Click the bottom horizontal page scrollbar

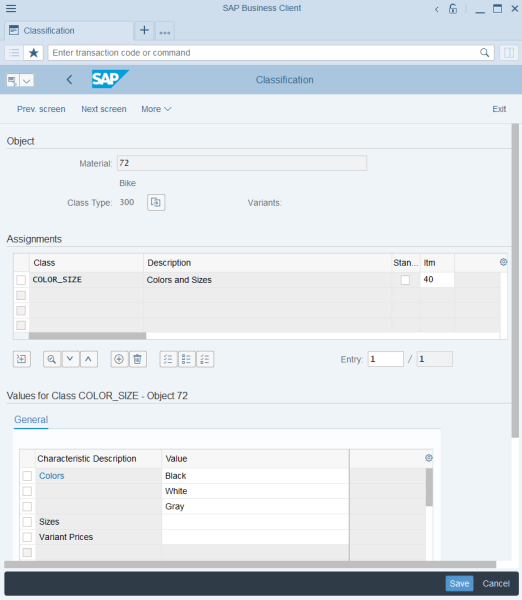click(x=250, y=564)
